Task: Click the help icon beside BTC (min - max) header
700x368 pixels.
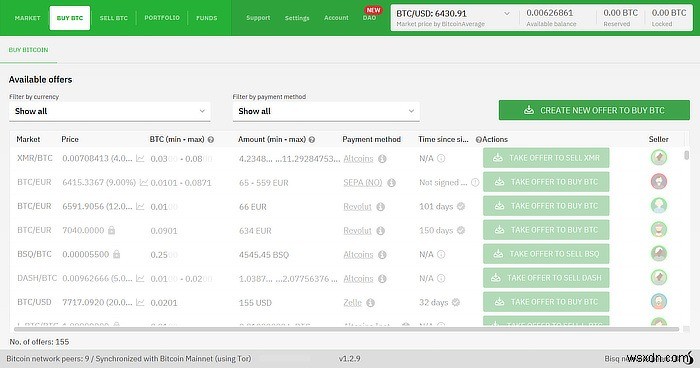Action: point(211,140)
